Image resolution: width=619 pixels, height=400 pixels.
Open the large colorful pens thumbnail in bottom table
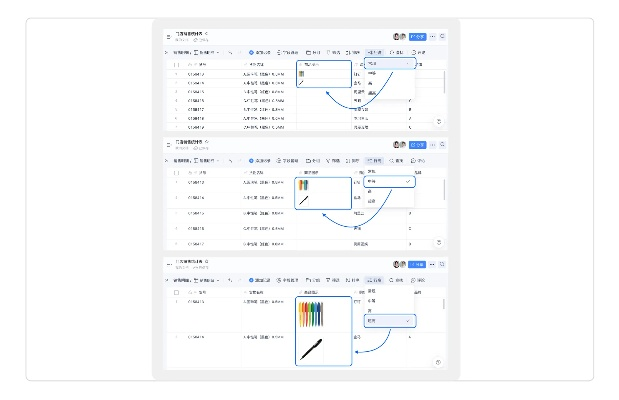313,315
